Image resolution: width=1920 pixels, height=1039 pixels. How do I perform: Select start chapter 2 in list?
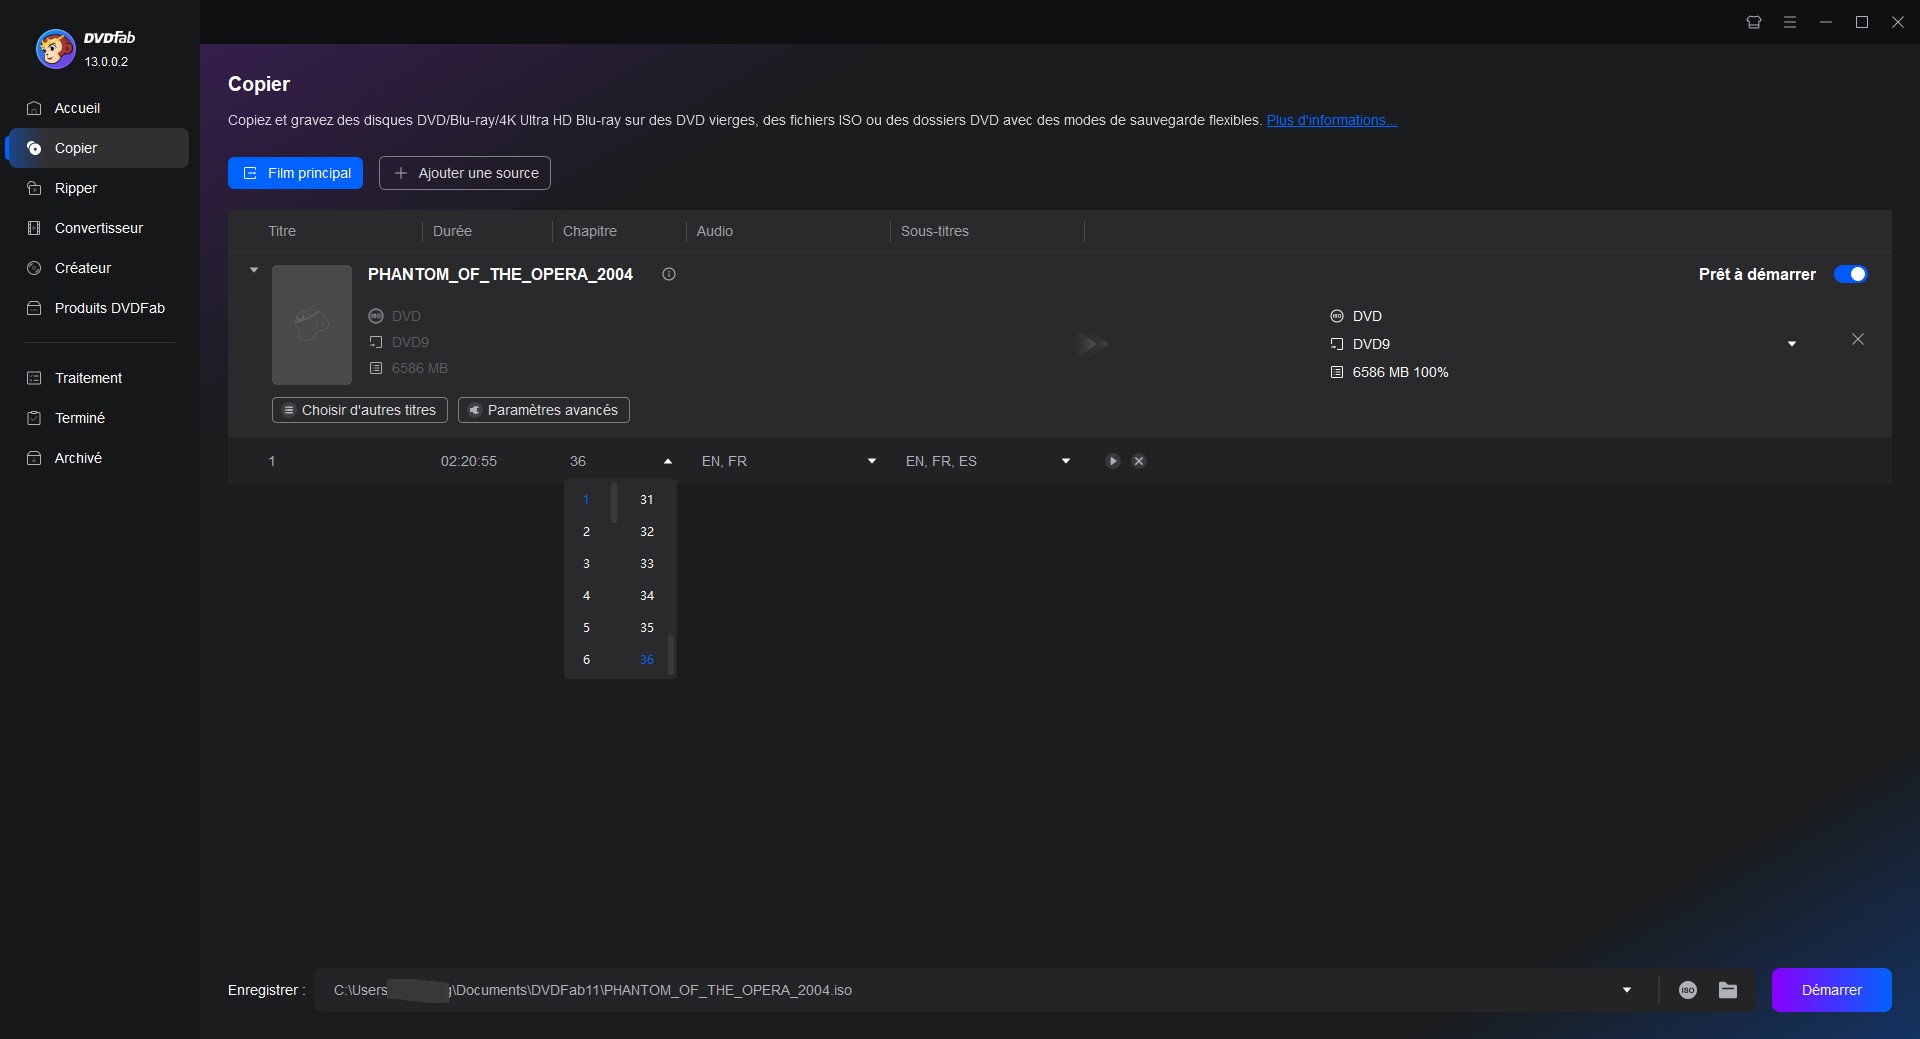coord(586,532)
